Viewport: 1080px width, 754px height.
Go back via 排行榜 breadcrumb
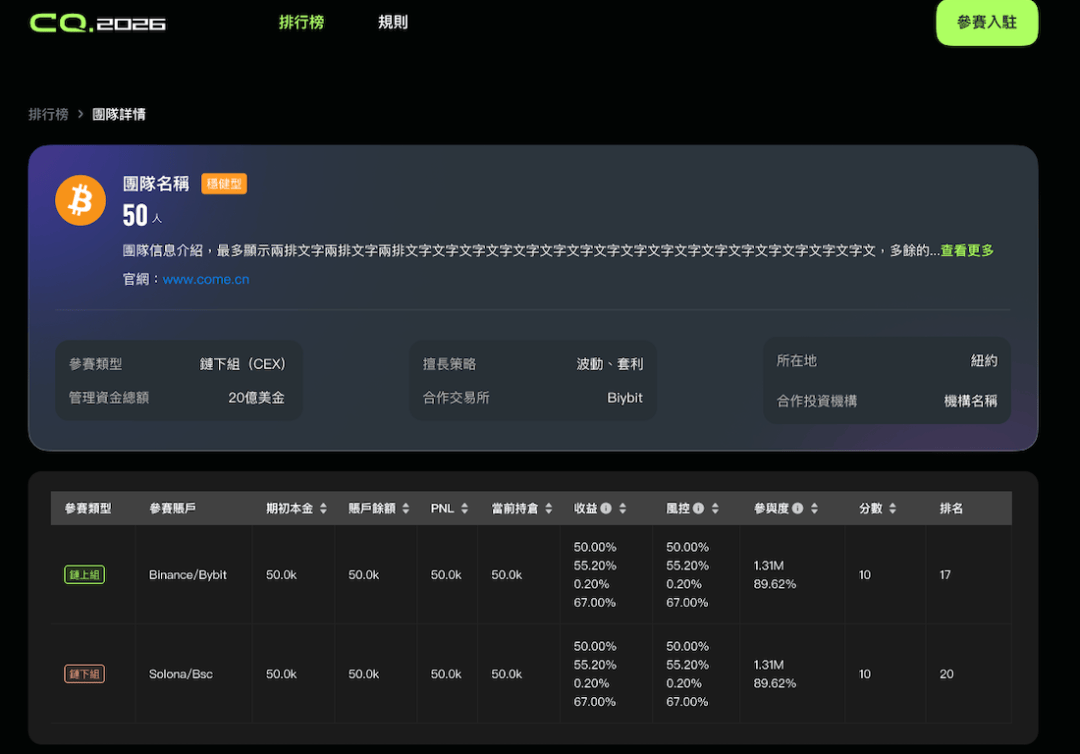tap(48, 114)
